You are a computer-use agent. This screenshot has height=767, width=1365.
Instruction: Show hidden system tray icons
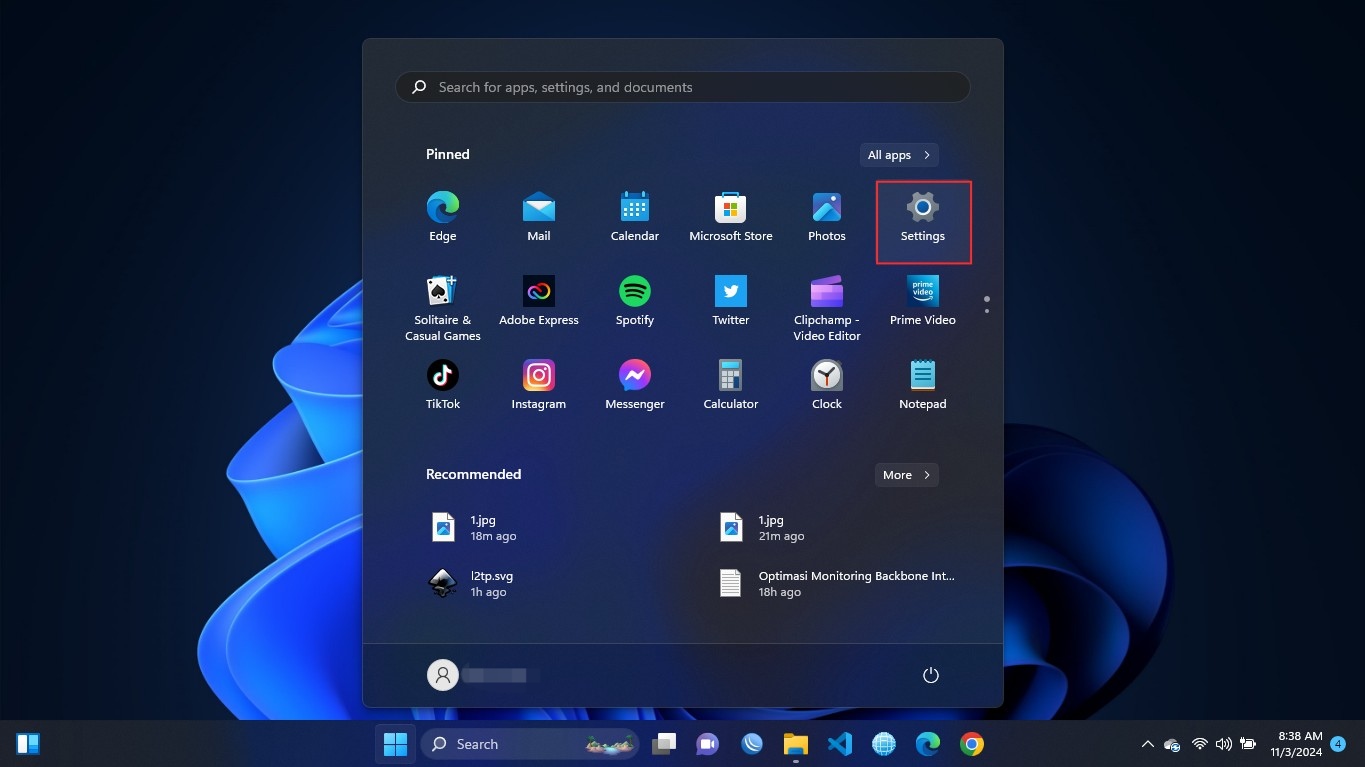coord(1147,744)
